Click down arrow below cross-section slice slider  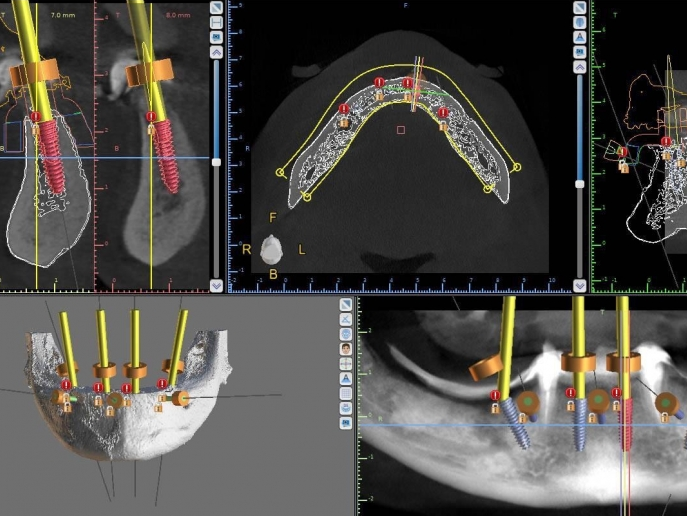pos(217,285)
